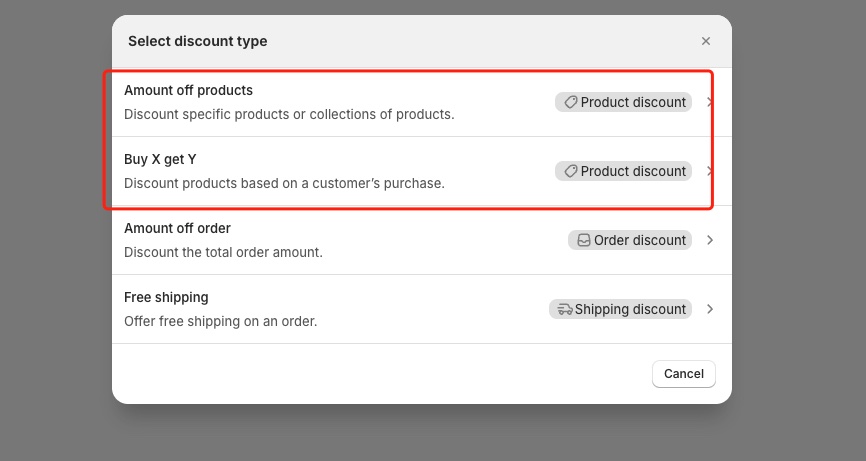The width and height of the screenshot is (866, 461).
Task: Click Product discount label beside Amount off products
Action: [633, 102]
